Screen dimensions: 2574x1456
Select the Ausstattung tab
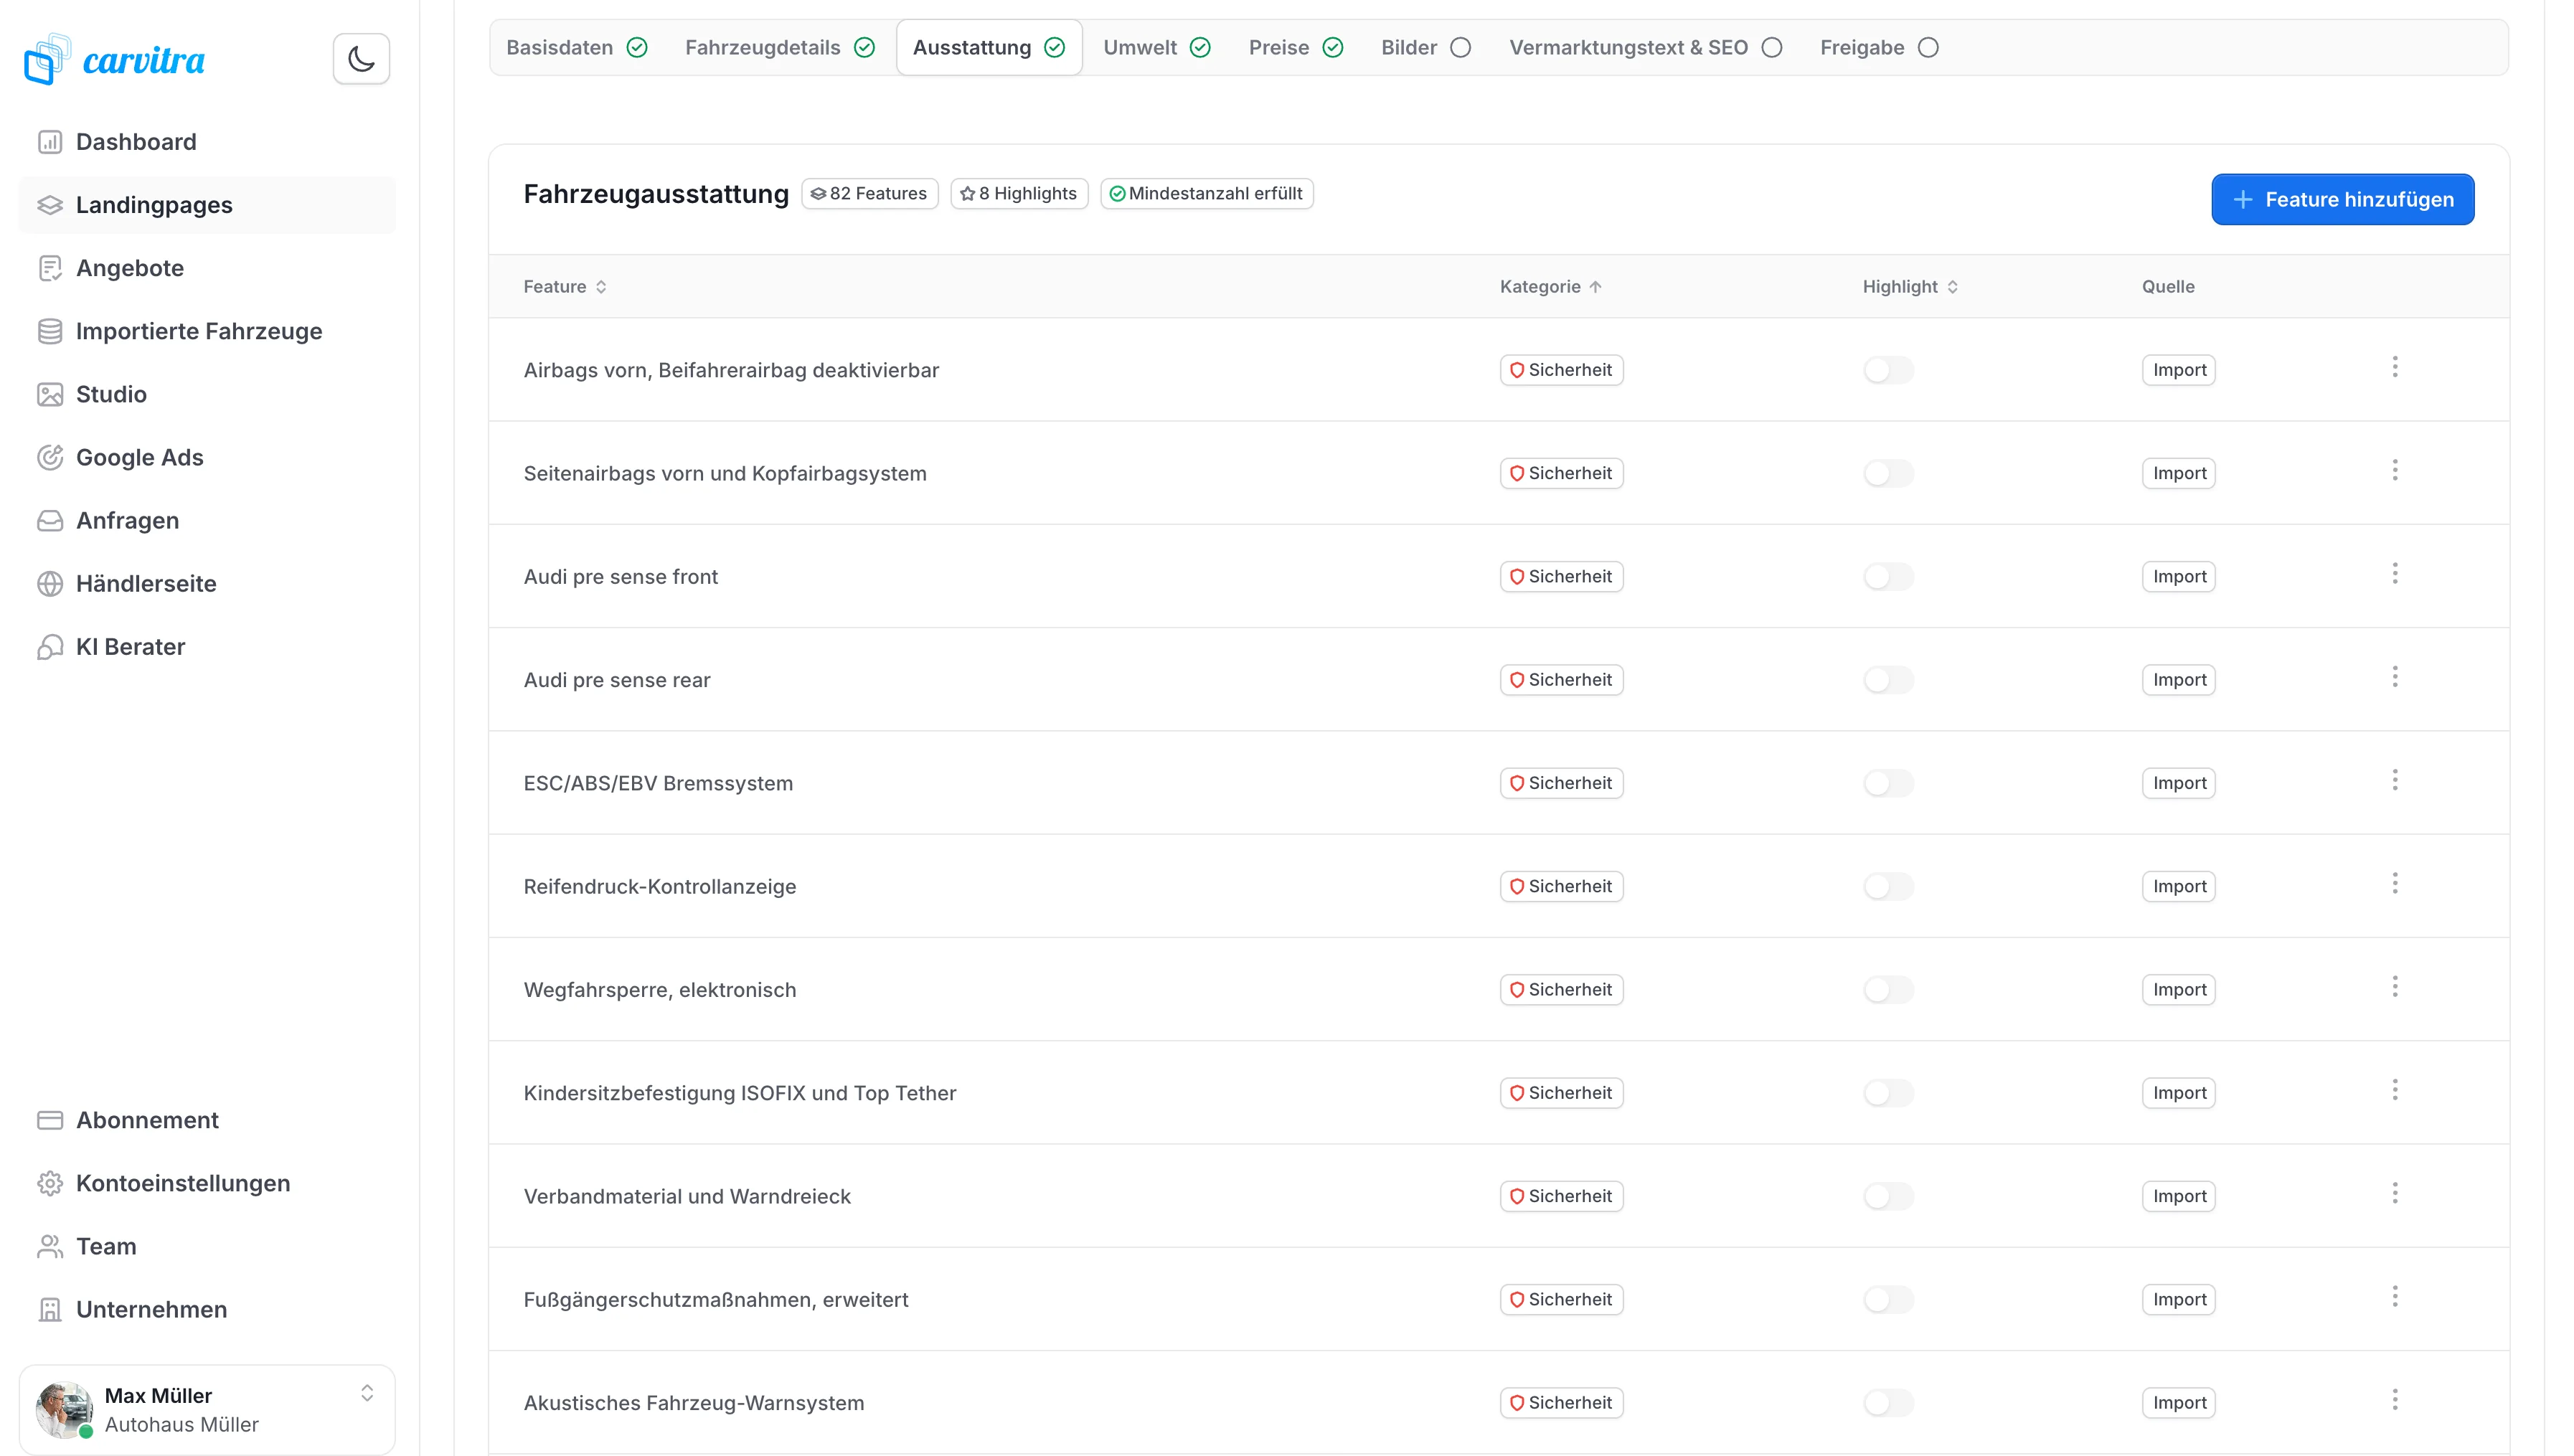pos(989,47)
